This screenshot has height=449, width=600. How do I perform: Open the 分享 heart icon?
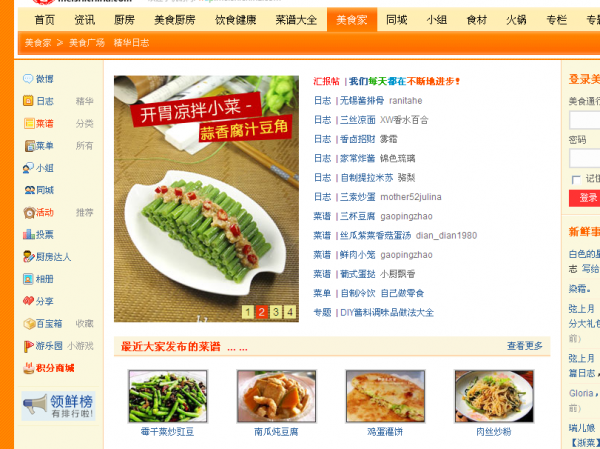pos(28,301)
